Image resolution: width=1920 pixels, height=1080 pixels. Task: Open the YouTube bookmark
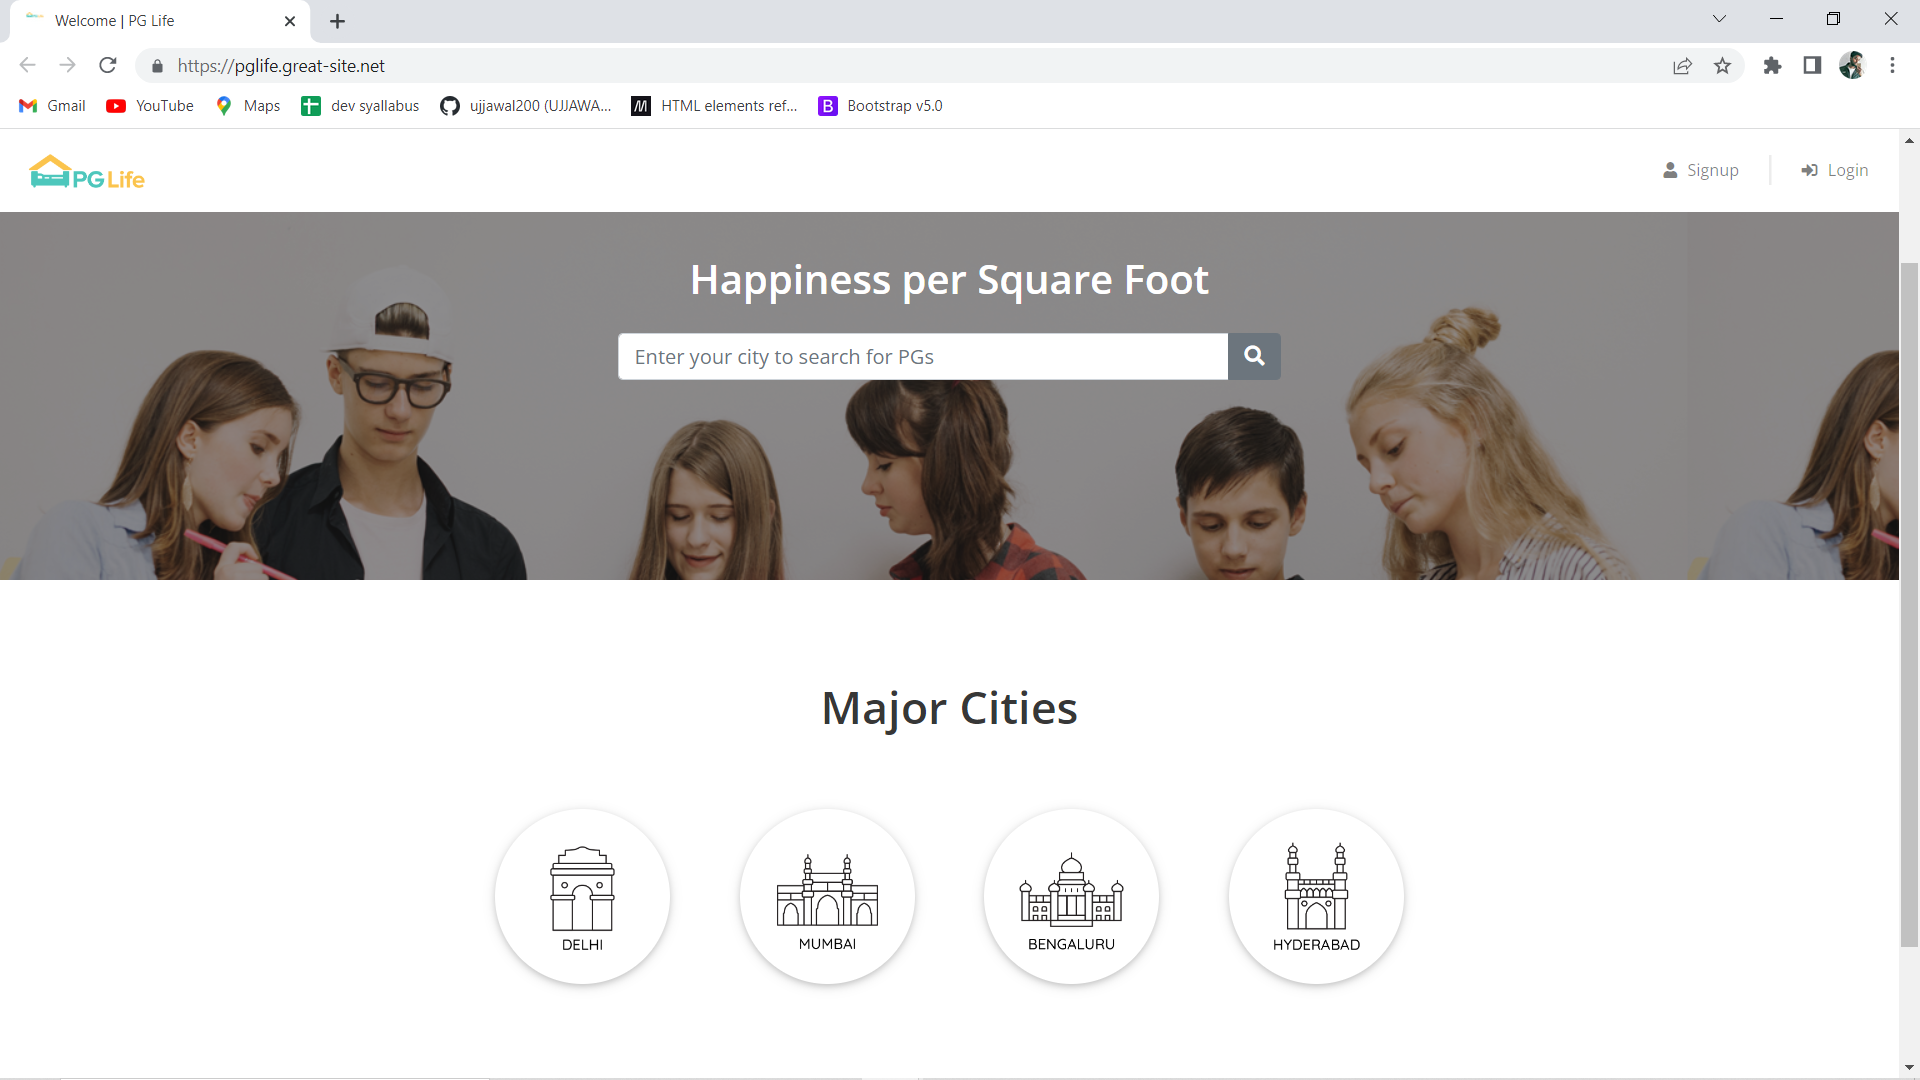click(x=150, y=106)
